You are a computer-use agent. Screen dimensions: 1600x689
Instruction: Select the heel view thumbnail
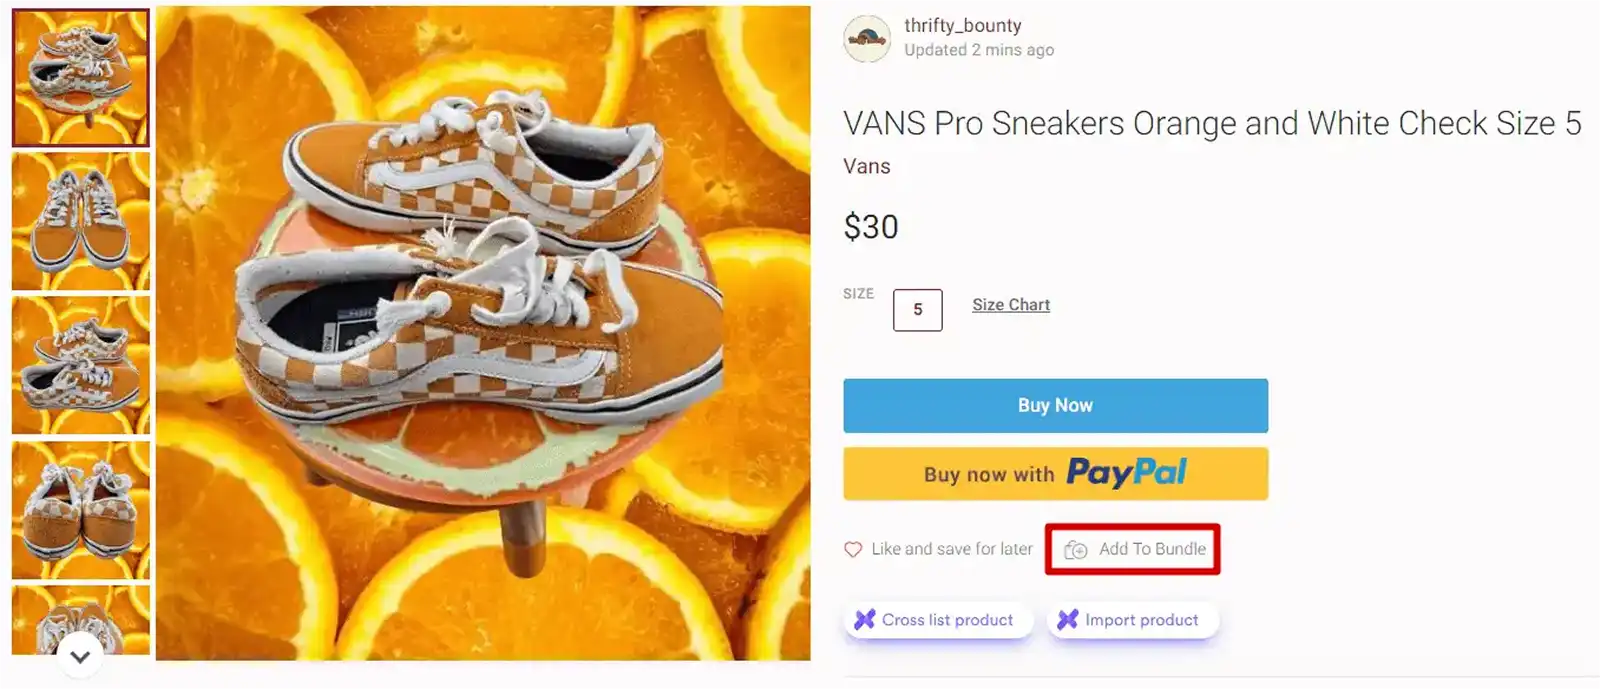pos(79,506)
